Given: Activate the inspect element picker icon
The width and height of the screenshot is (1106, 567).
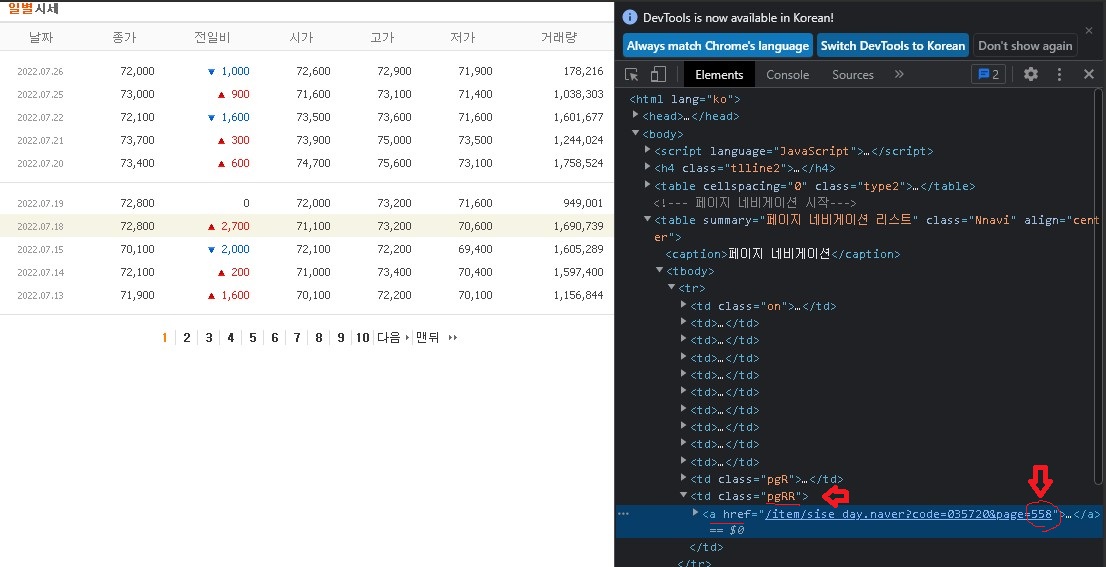Looking at the screenshot, I should [631, 74].
